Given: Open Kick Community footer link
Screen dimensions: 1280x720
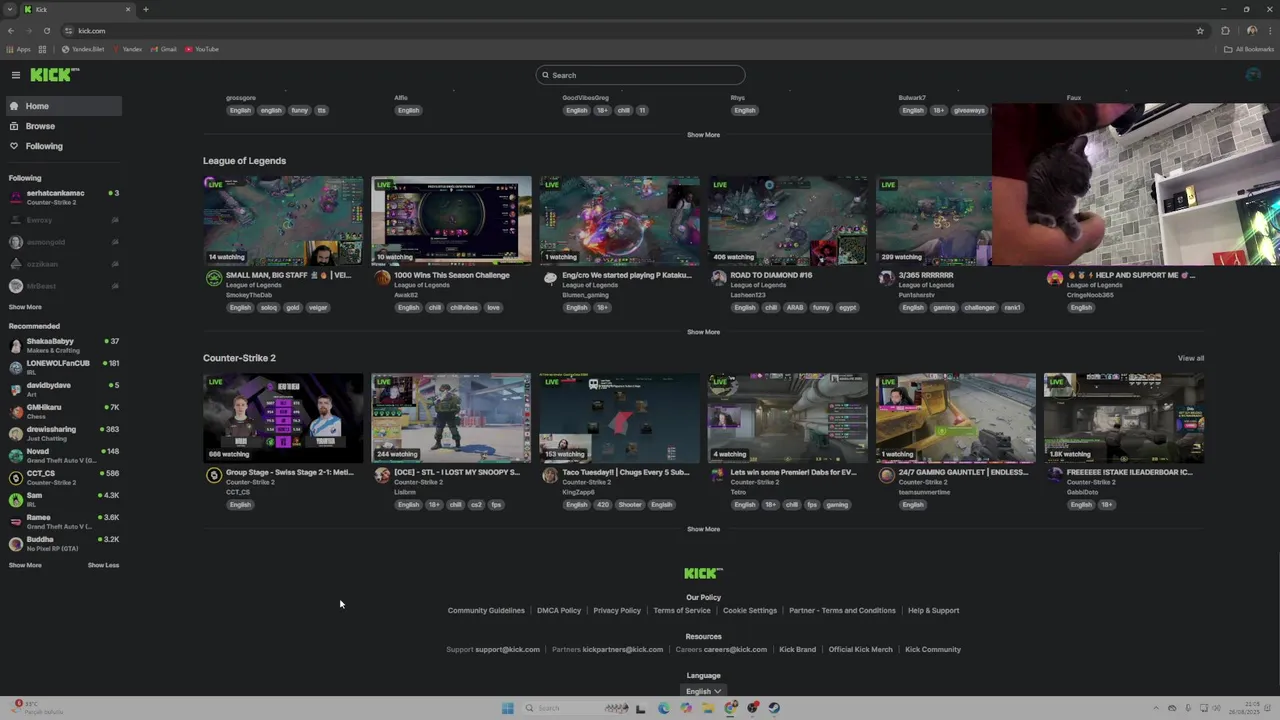Looking at the screenshot, I should 933,649.
